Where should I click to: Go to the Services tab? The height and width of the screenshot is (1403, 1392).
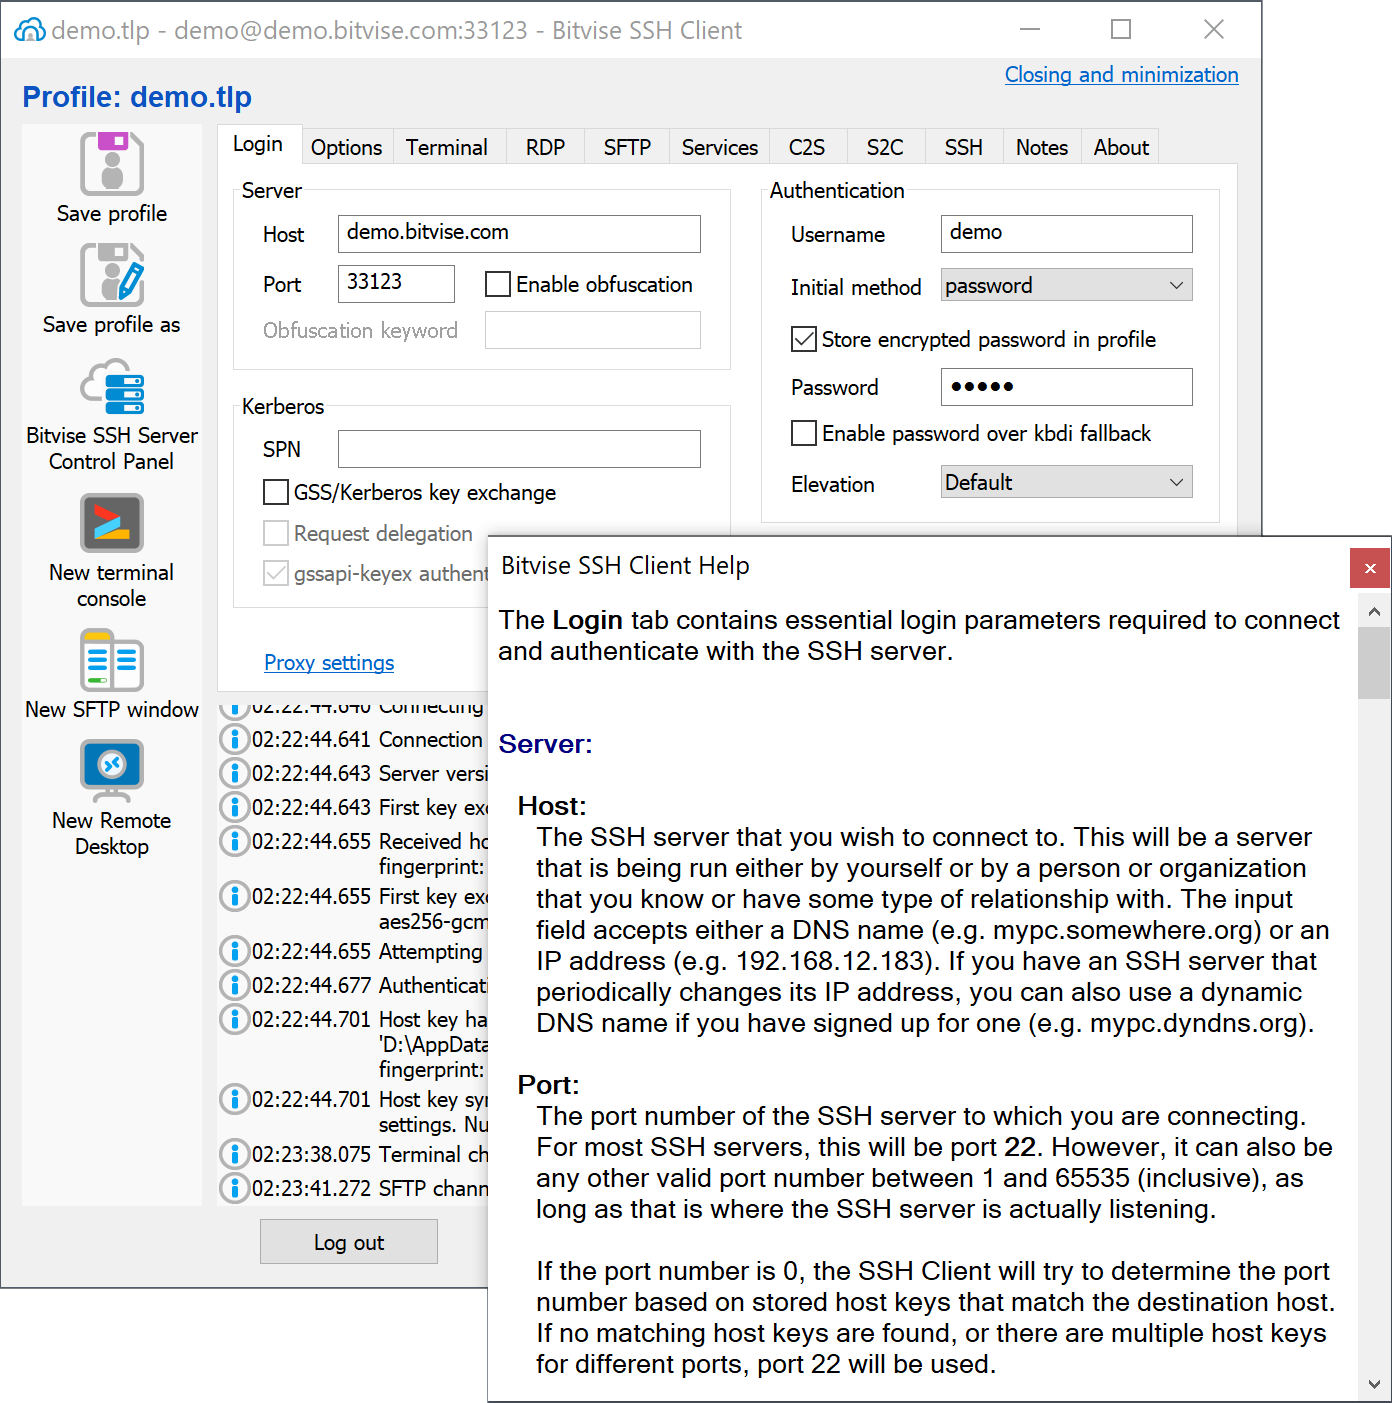pos(720,147)
